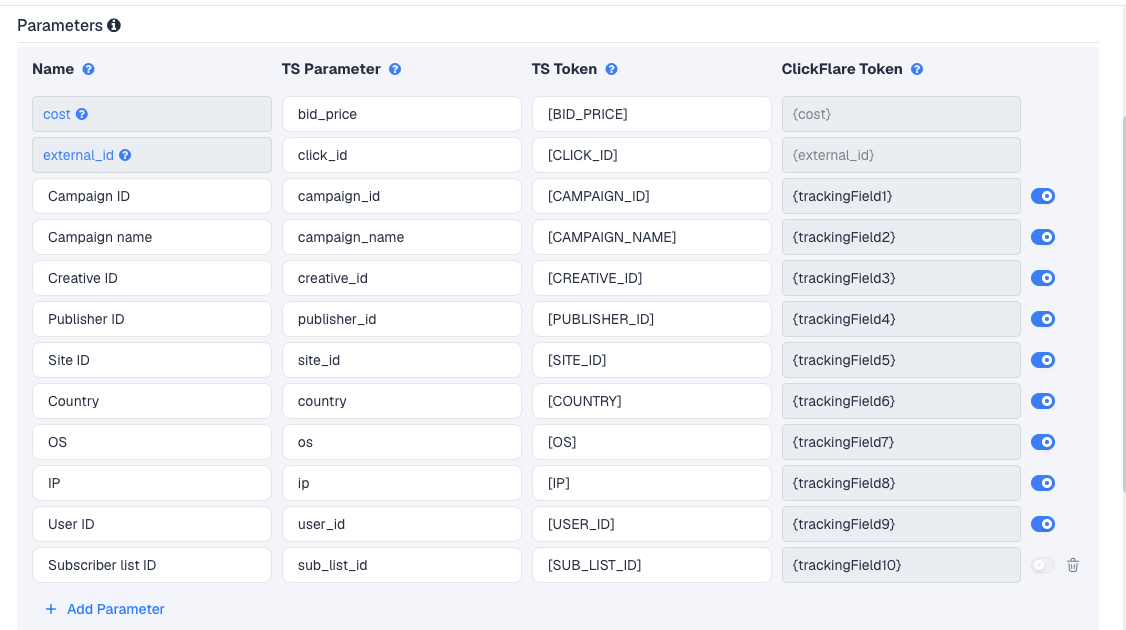This screenshot has width=1126, height=630.
Task: Edit the OS name field
Action: tap(152, 442)
